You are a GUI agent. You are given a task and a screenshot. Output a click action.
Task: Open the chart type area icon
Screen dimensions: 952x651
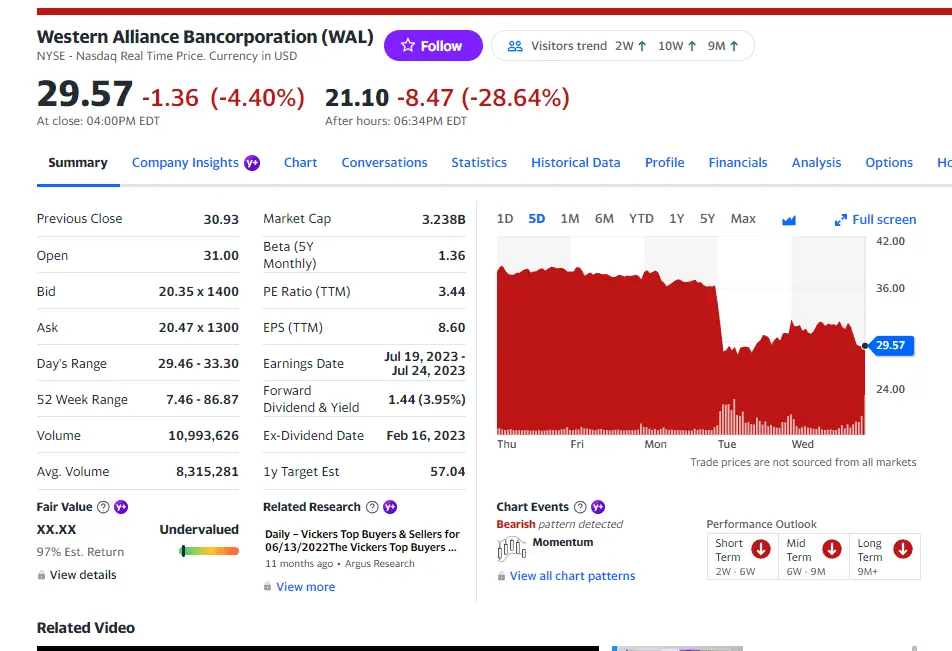click(x=789, y=220)
